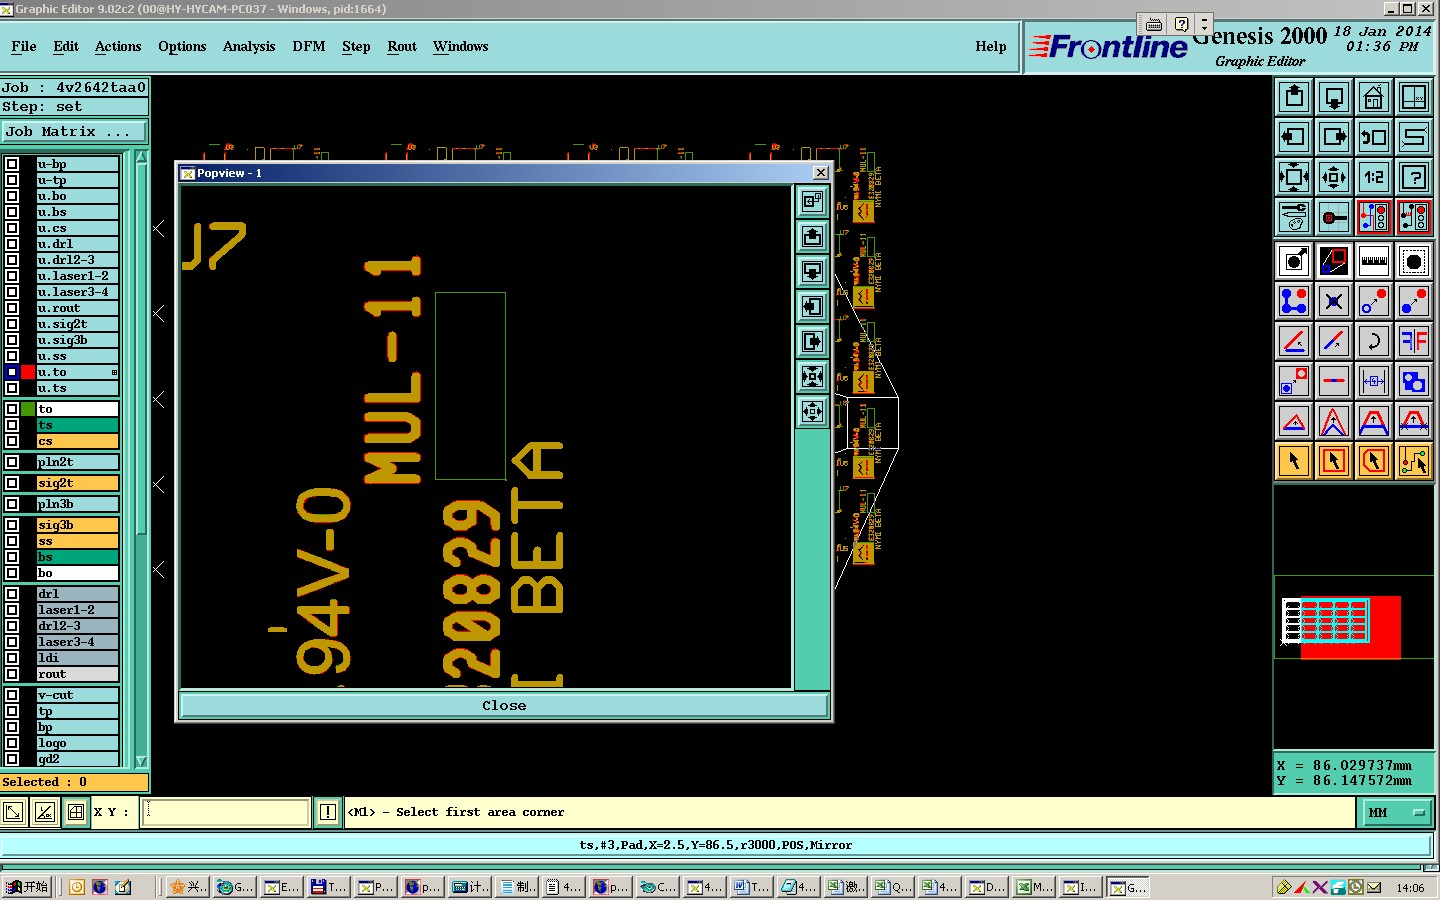Toggle checkbox for layer to

(x=12, y=409)
